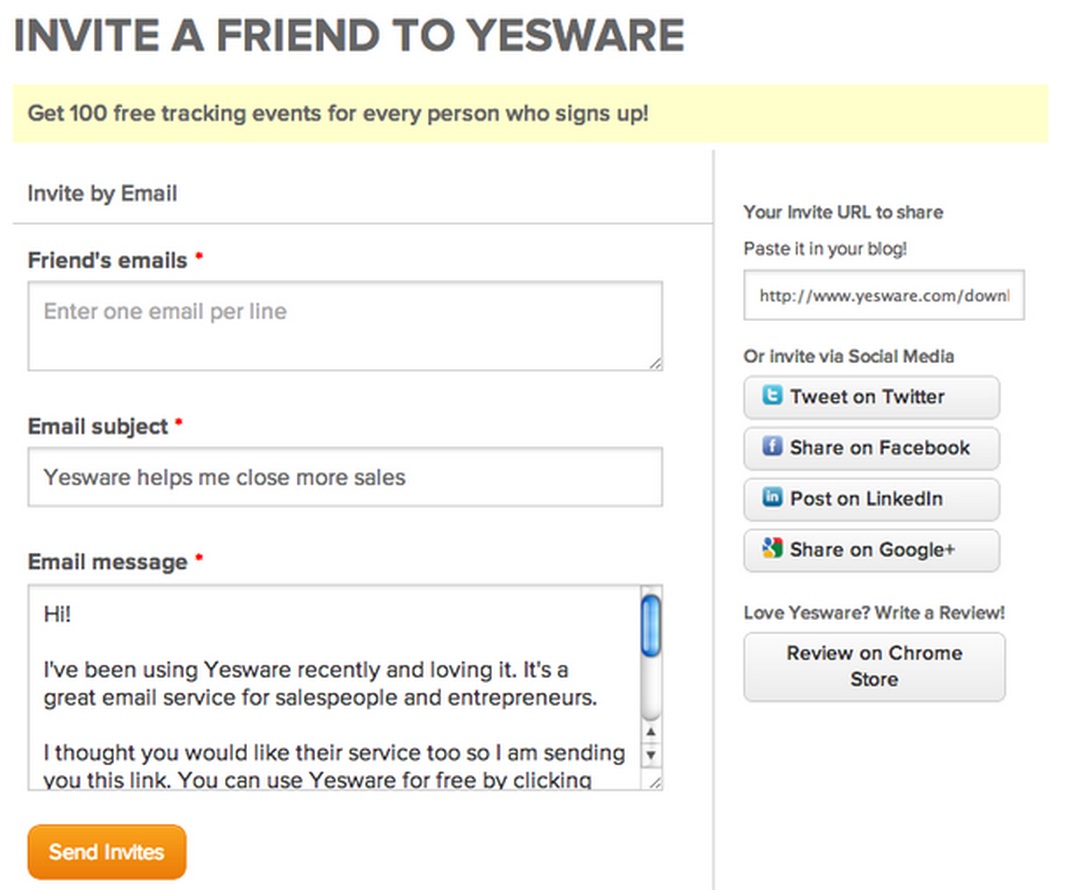The image size is (1068, 890).
Task: Click the LinkedIn logo icon
Action: (x=771, y=498)
